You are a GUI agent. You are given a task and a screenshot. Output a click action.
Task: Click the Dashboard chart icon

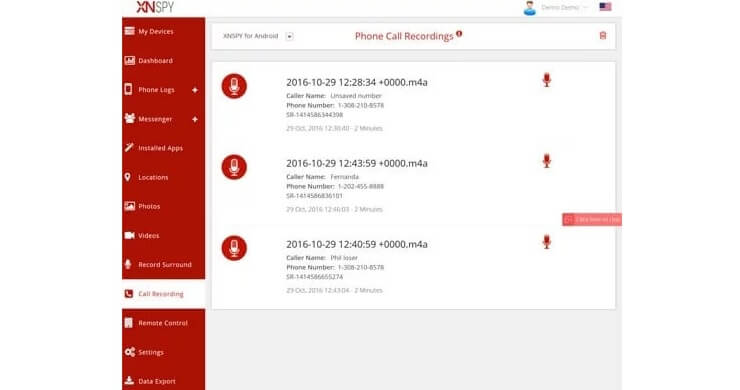[x=129, y=60]
